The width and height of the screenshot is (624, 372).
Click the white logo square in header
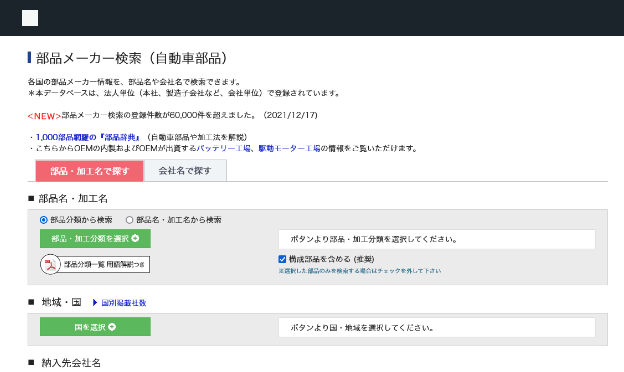point(30,18)
